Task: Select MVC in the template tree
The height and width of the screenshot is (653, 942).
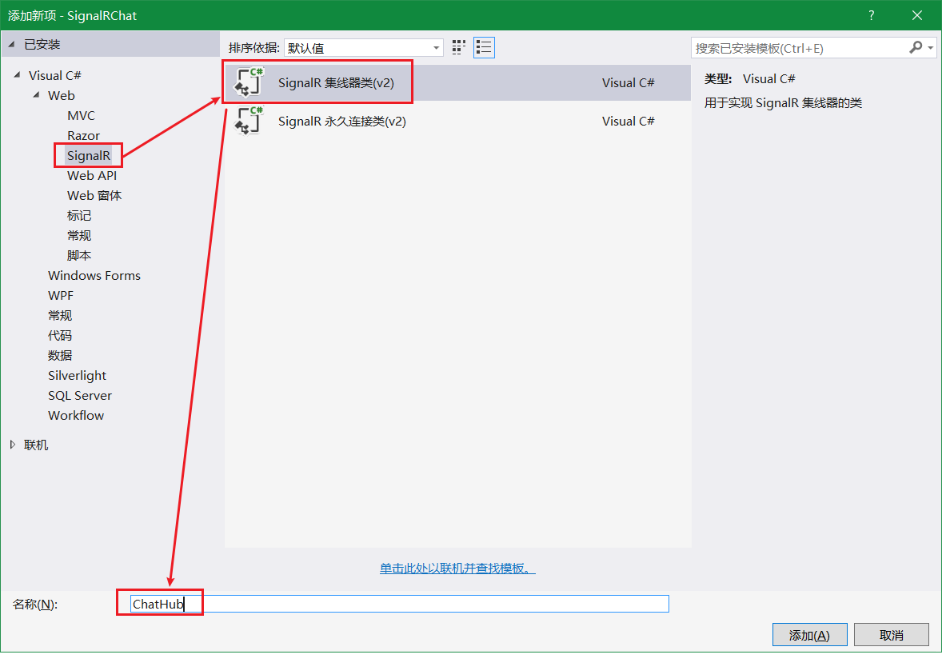Action: click(81, 116)
